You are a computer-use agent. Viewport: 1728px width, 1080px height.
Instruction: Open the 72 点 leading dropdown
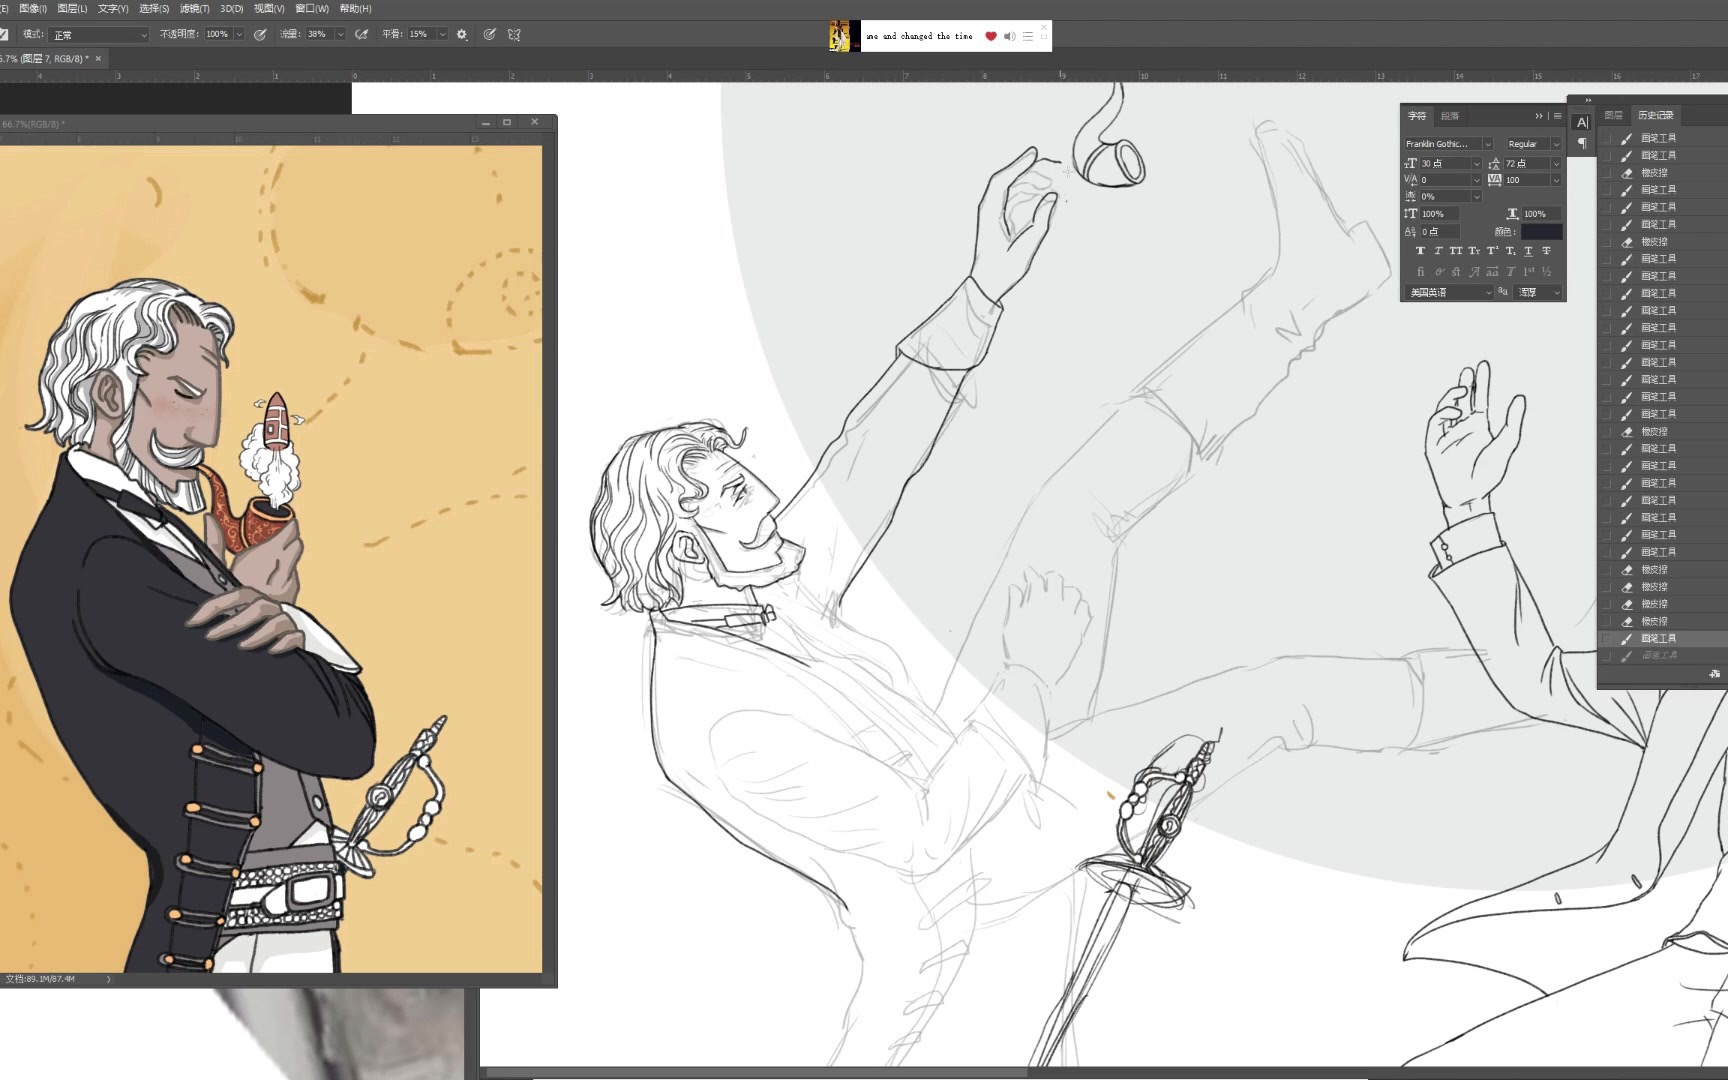[1556, 163]
